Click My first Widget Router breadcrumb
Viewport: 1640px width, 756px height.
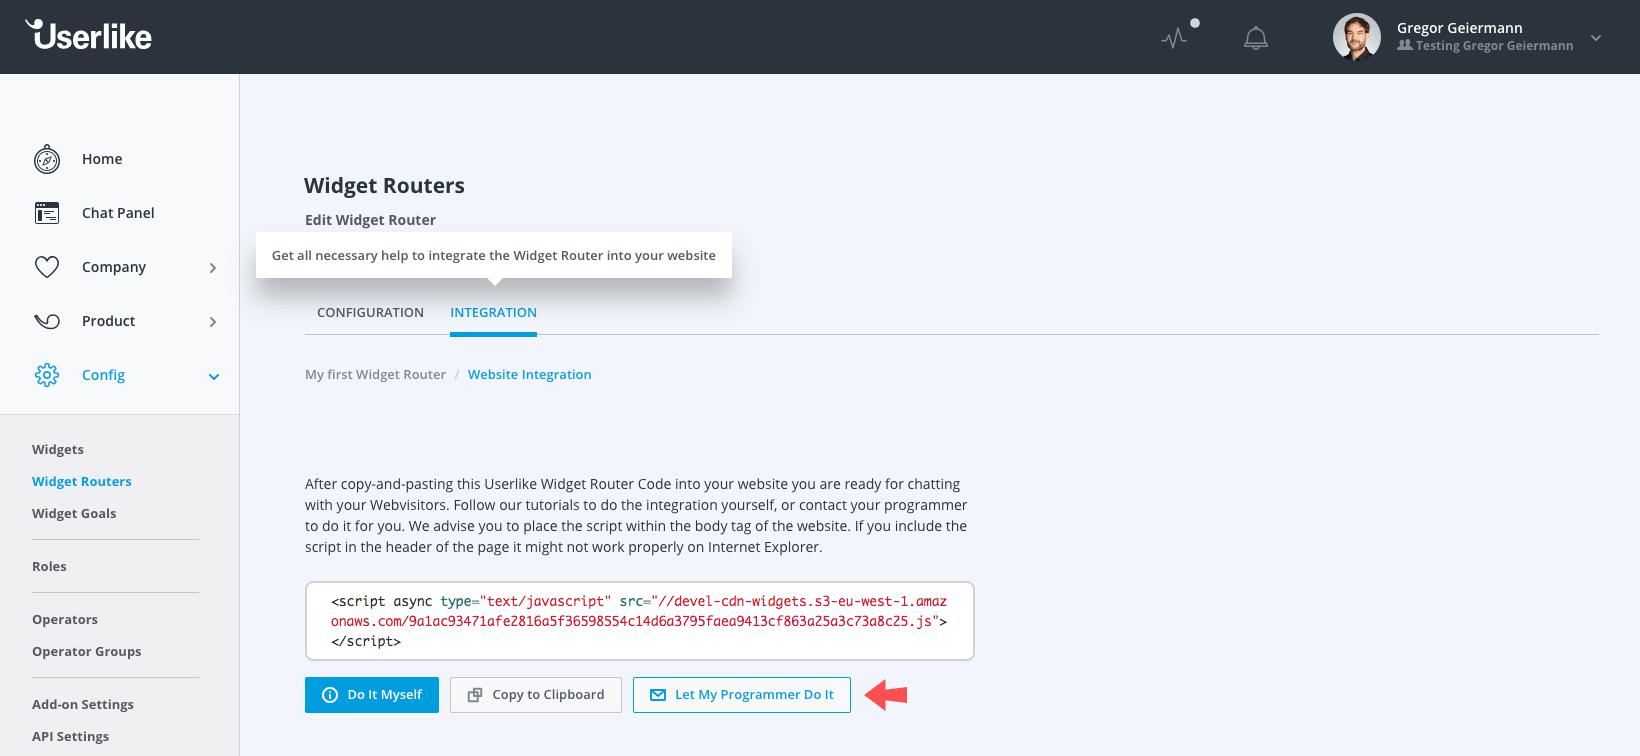375,375
